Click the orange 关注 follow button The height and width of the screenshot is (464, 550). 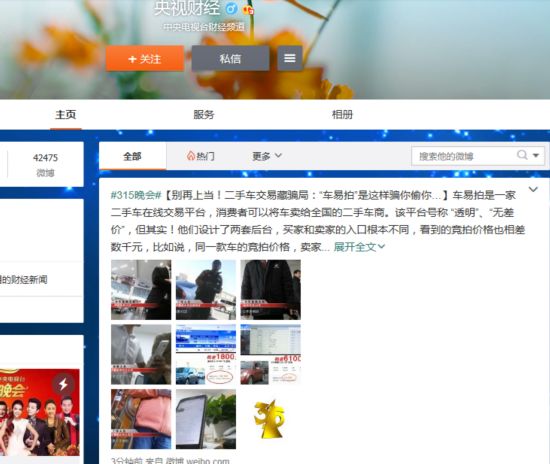click(145, 58)
